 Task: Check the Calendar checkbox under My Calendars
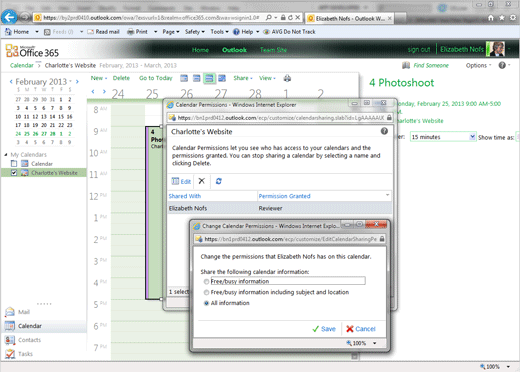[x=14, y=164]
